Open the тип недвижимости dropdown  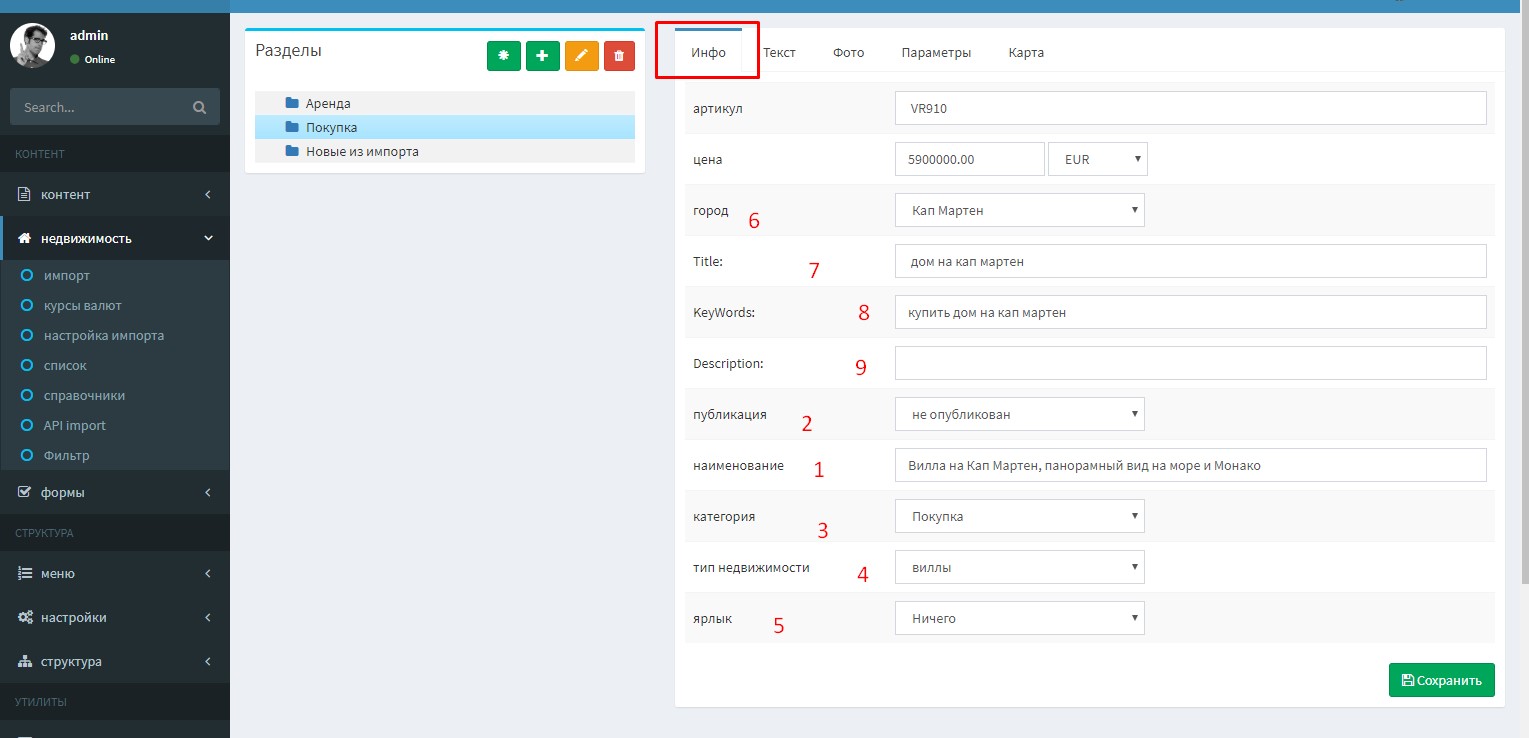(x=1019, y=567)
